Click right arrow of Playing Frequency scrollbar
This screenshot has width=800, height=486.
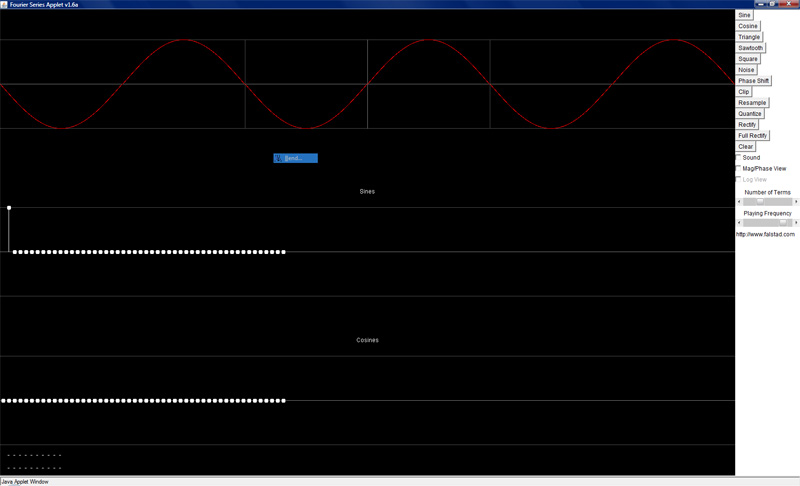point(796,223)
